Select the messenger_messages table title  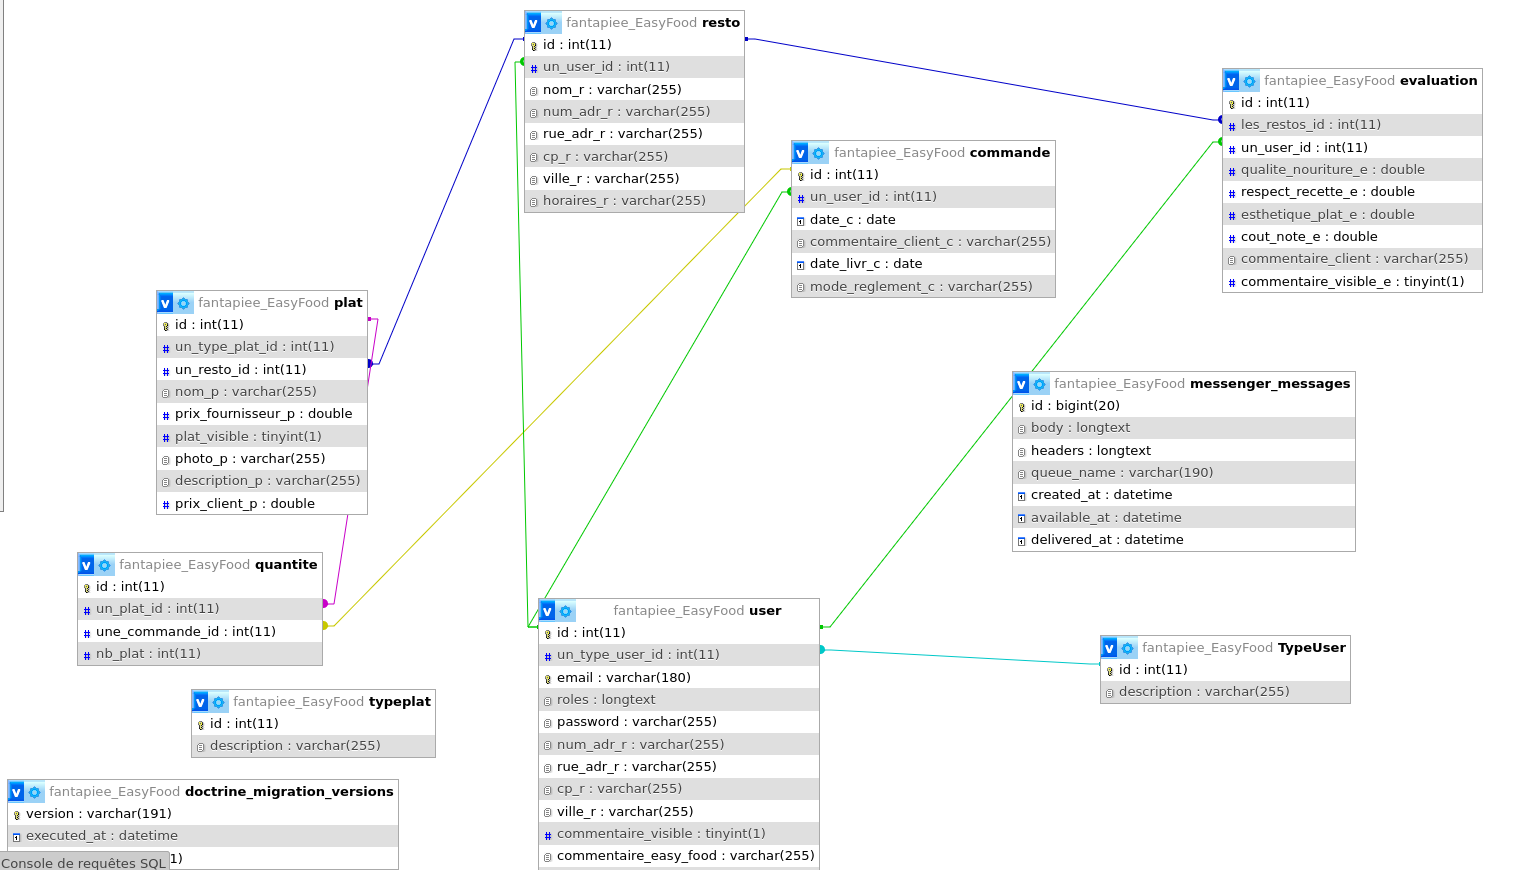(x=1202, y=384)
